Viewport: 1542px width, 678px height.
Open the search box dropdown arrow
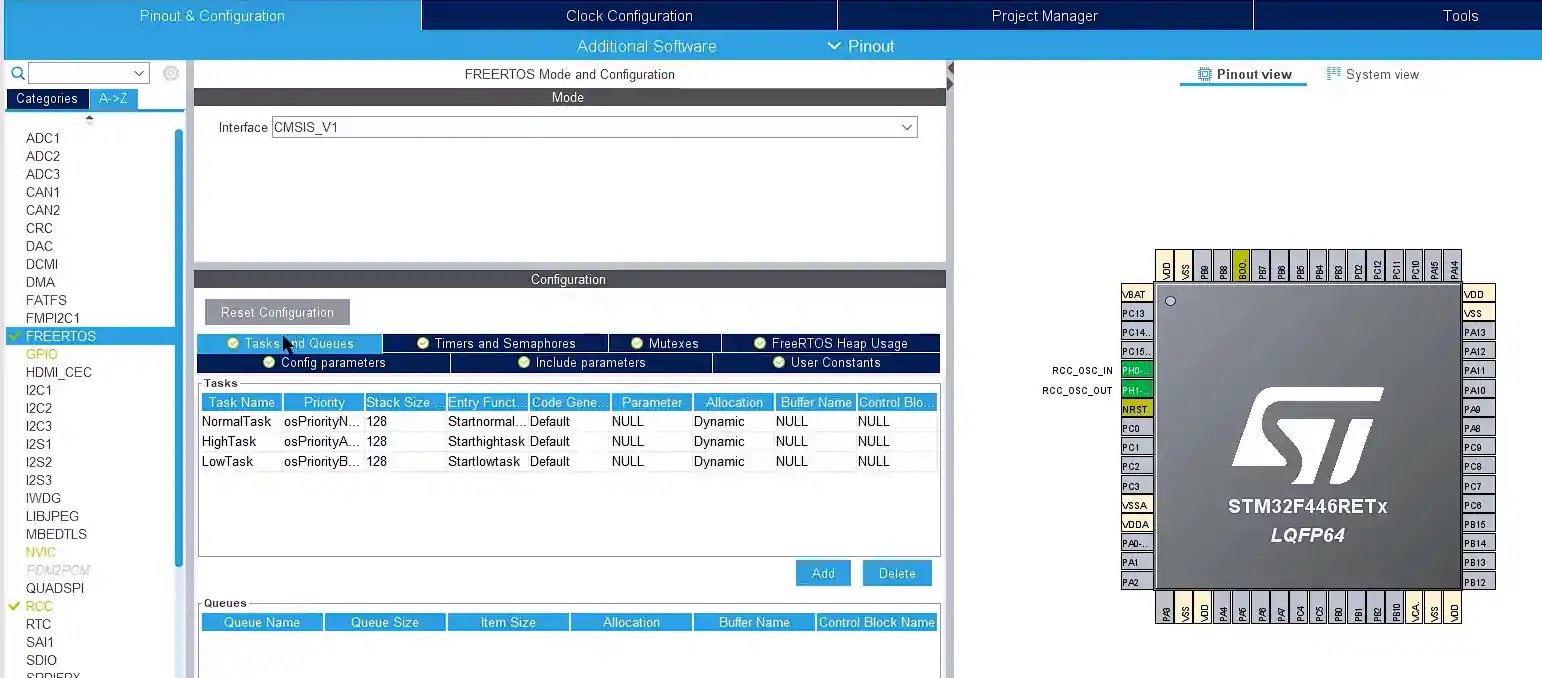139,73
